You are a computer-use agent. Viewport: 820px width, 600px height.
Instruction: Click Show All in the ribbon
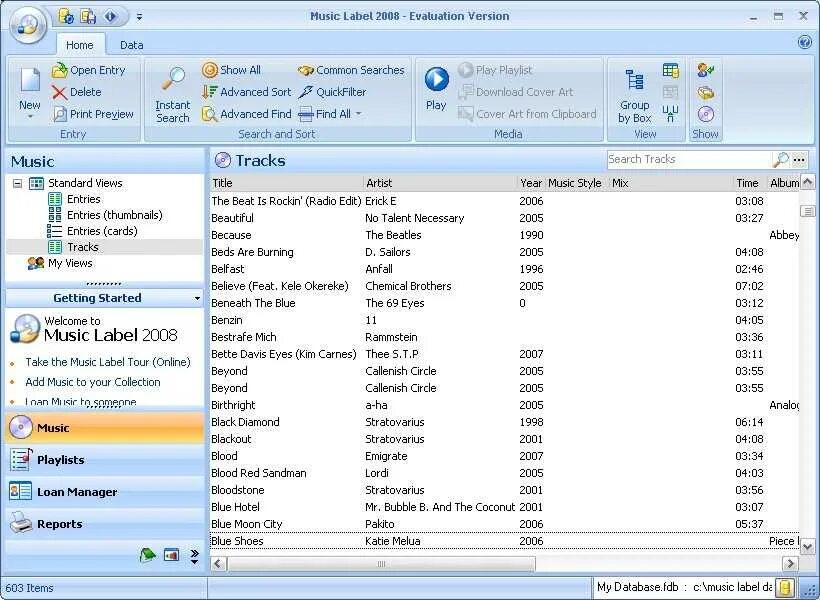(231, 70)
